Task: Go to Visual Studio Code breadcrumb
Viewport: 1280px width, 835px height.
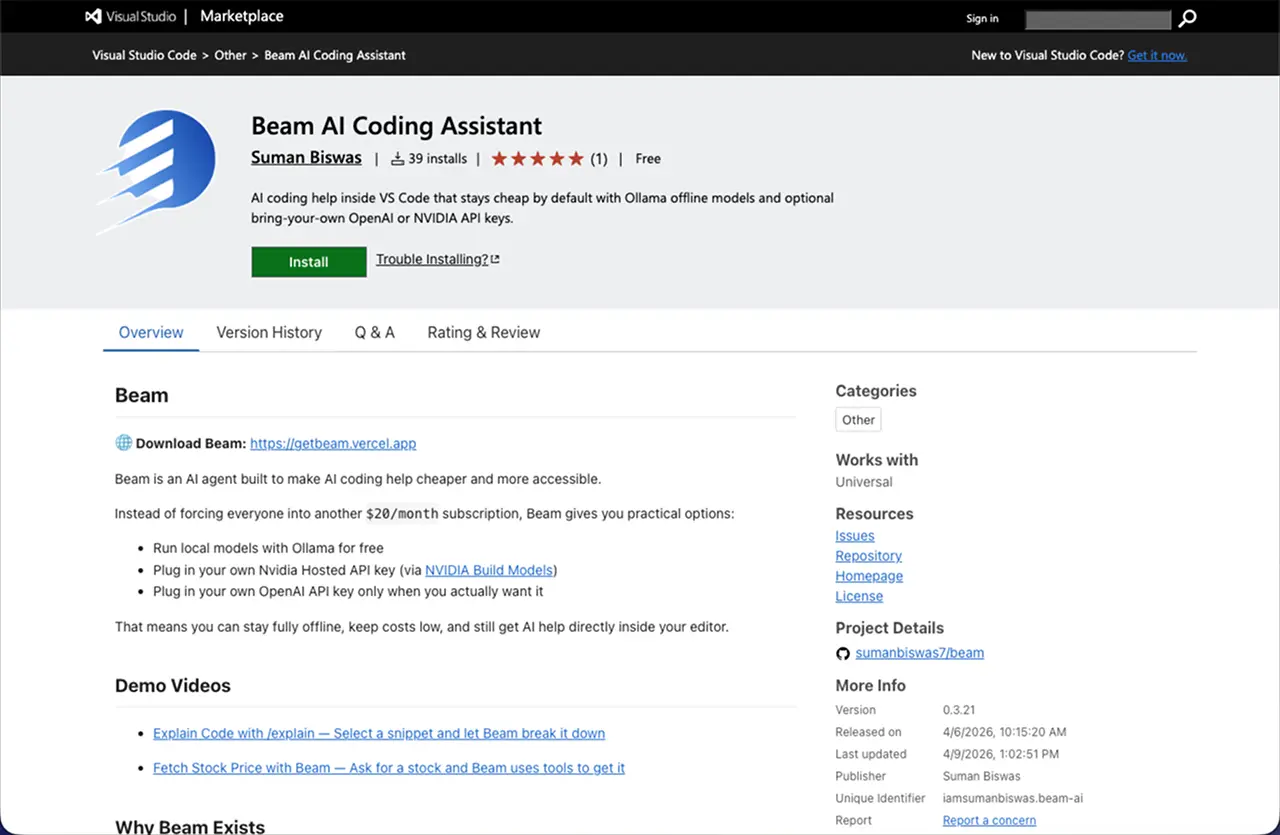Action: click(145, 56)
